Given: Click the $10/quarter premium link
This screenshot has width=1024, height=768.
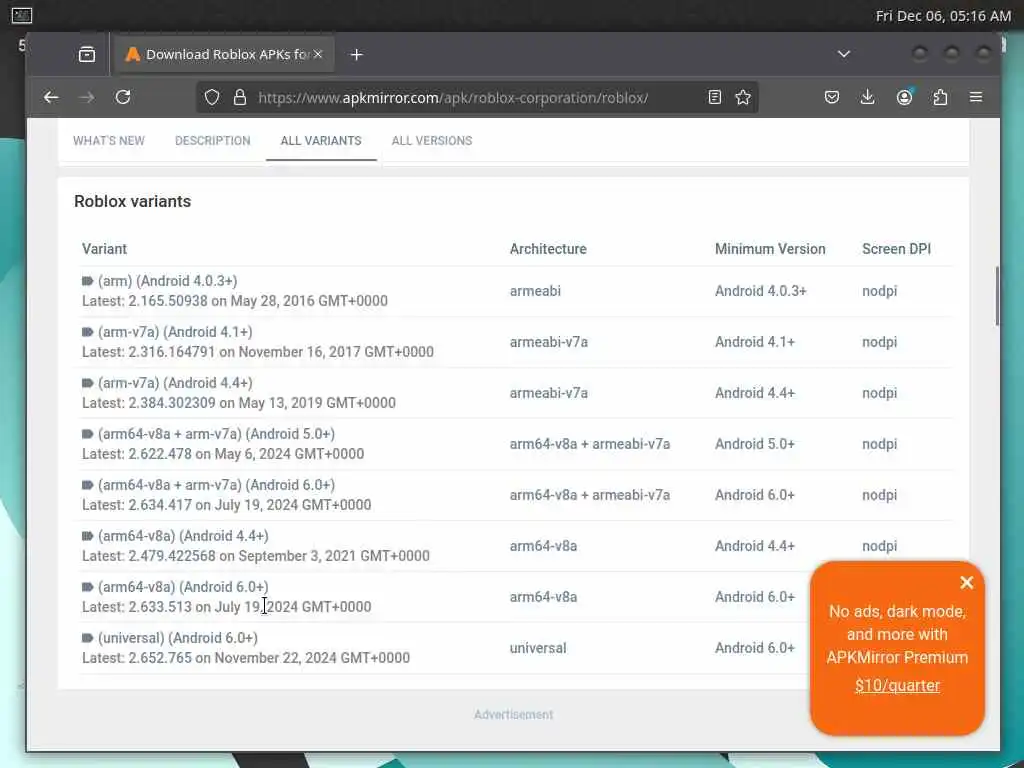Looking at the screenshot, I should point(897,685).
